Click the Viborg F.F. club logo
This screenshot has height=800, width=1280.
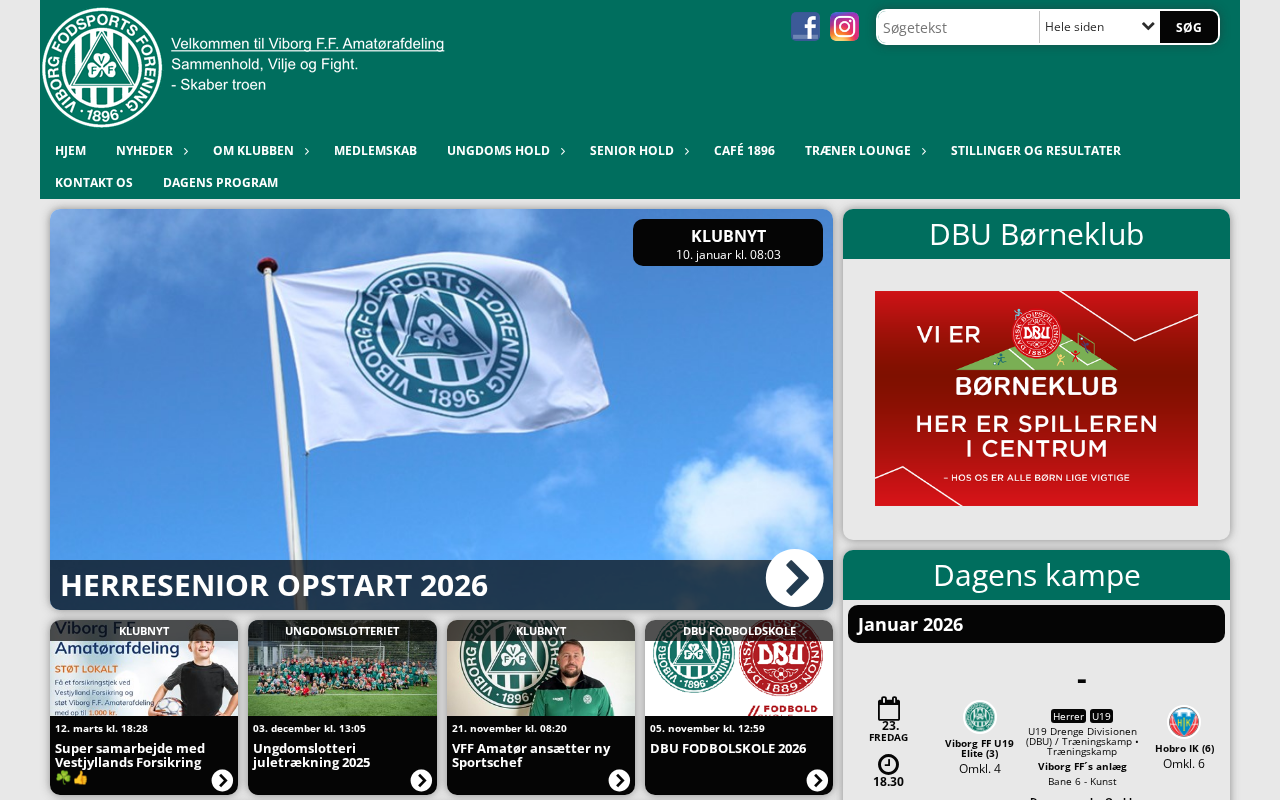(102, 68)
